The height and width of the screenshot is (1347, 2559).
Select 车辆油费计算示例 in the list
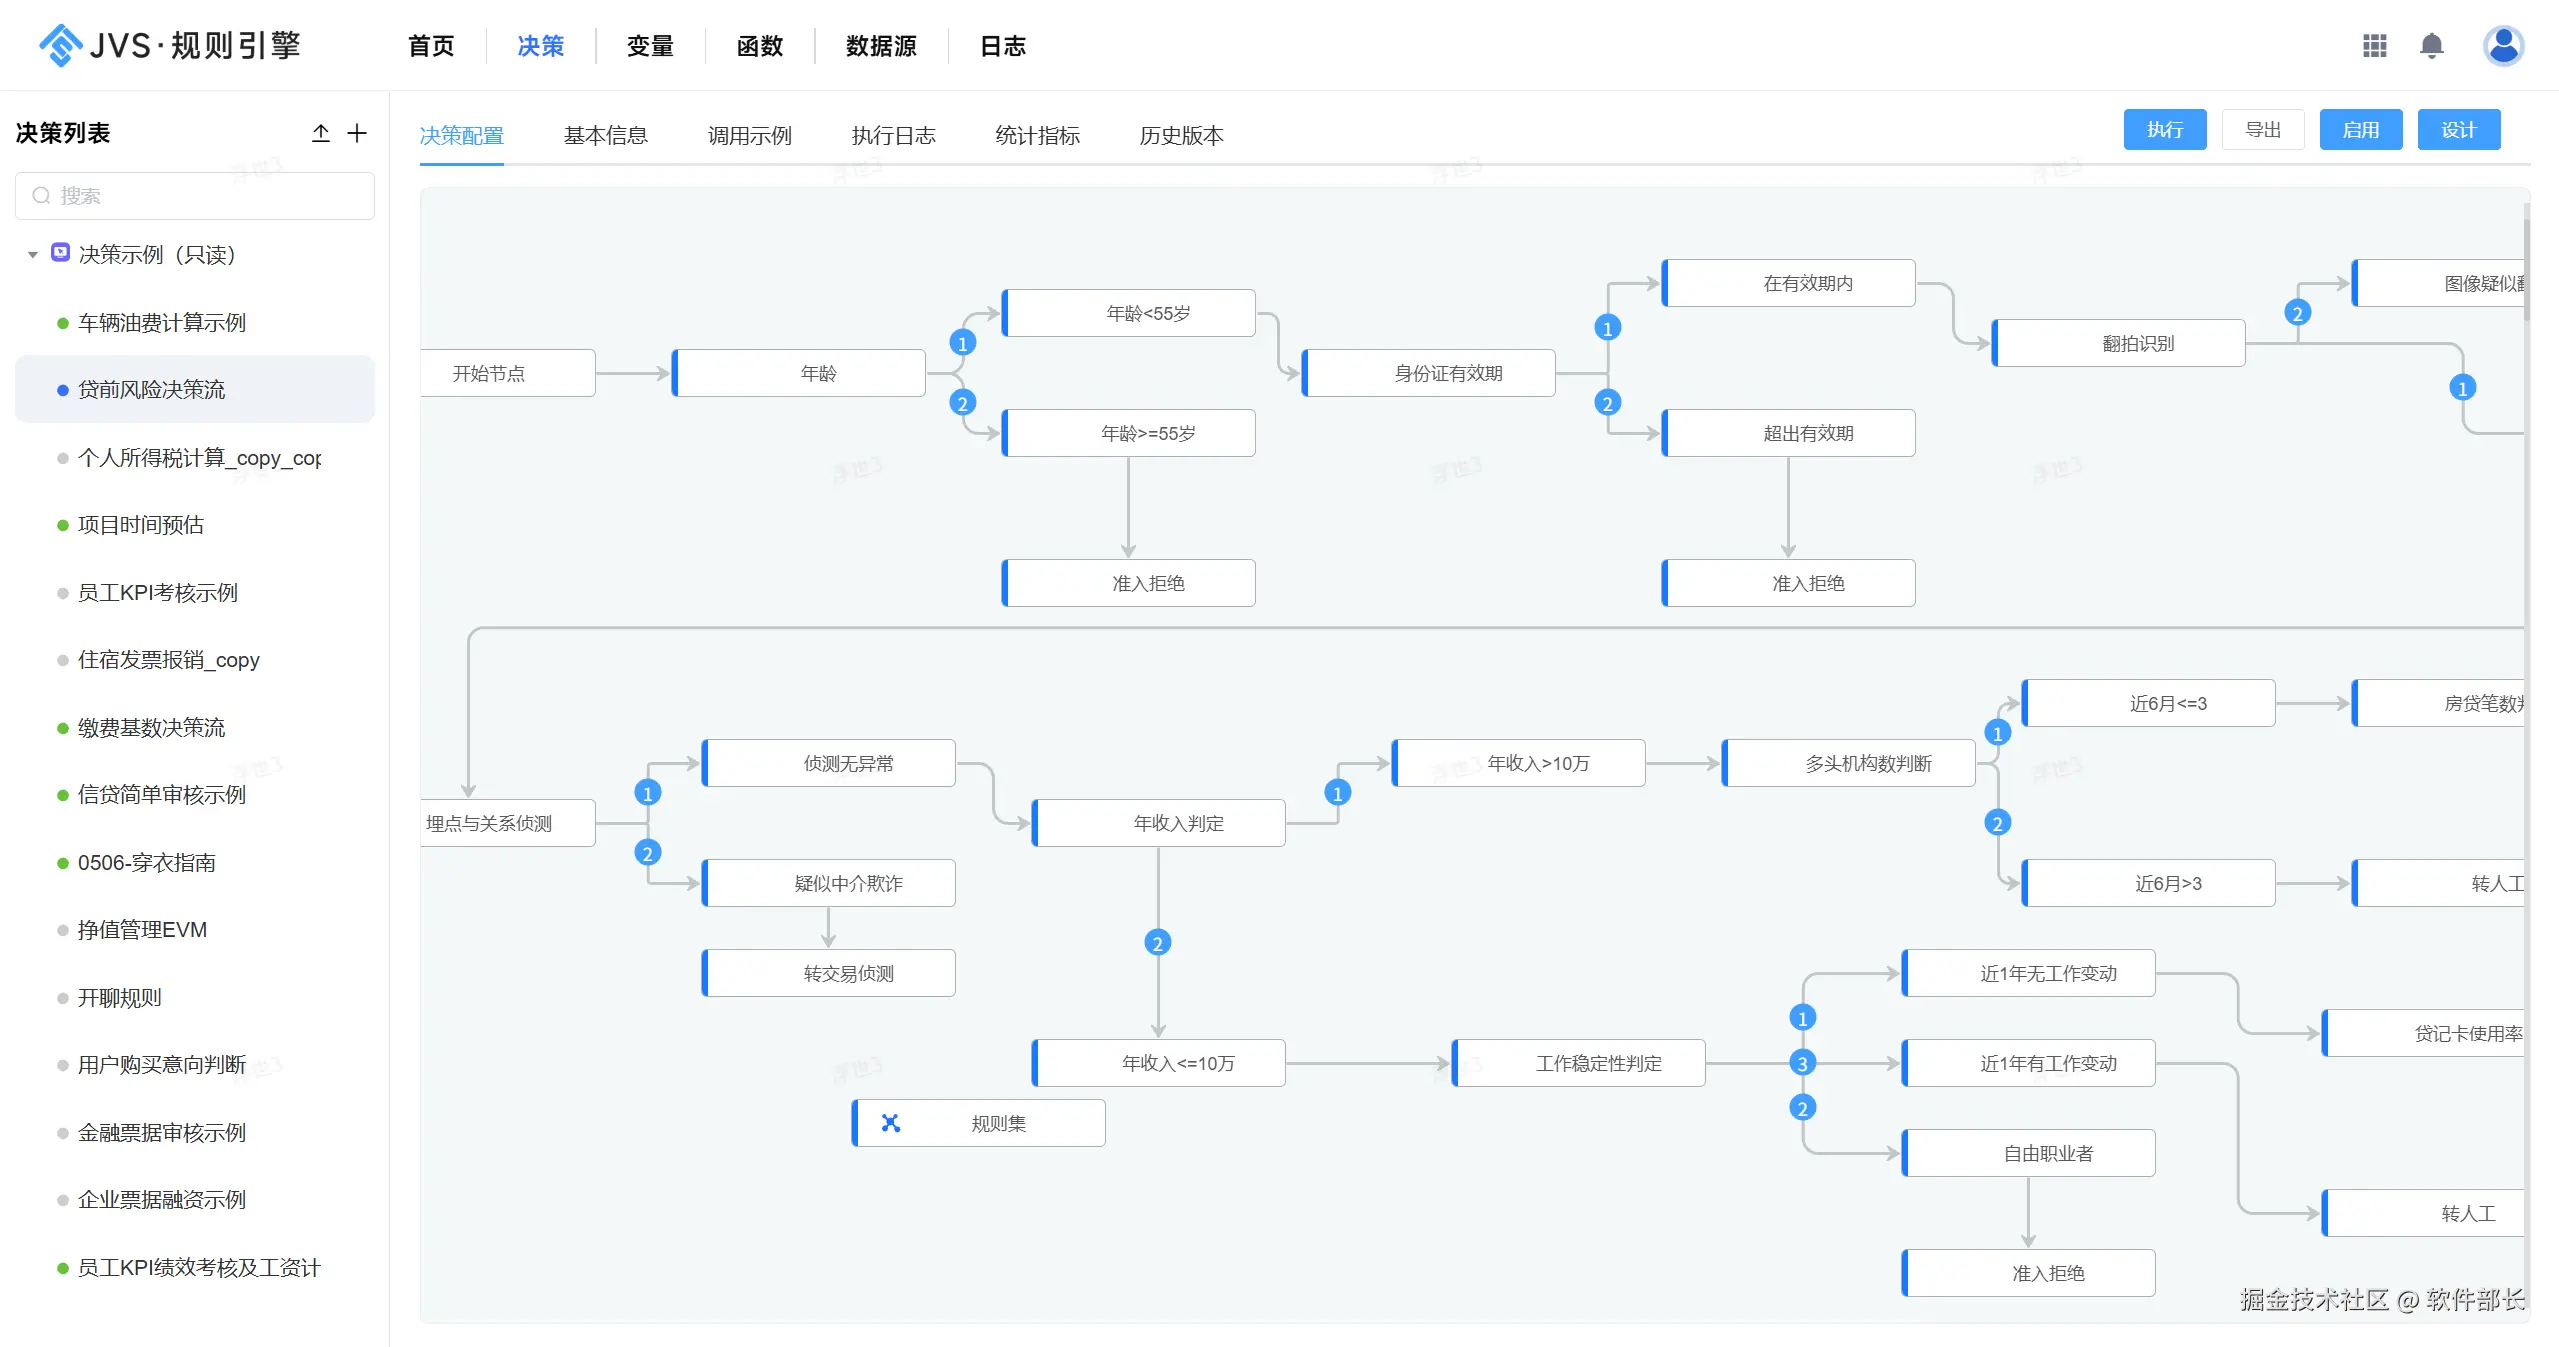[x=162, y=322]
